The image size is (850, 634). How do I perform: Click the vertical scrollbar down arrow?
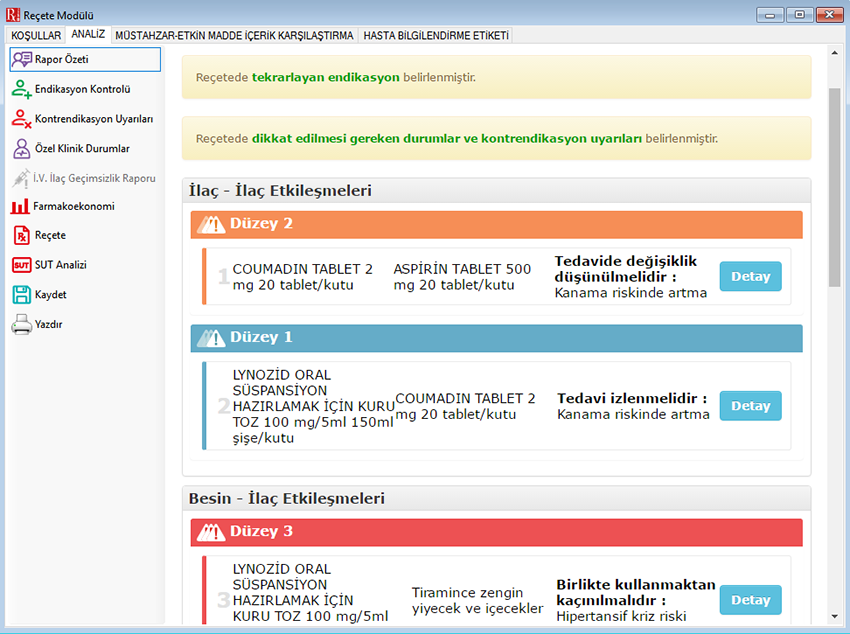(834, 616)
